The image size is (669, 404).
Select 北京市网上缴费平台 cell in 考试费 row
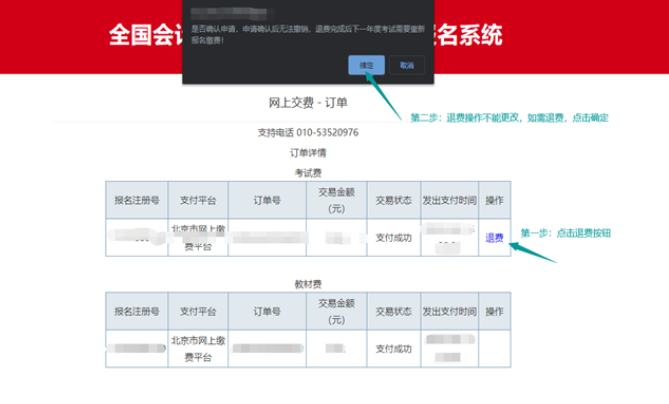click(x=197, y=238)
